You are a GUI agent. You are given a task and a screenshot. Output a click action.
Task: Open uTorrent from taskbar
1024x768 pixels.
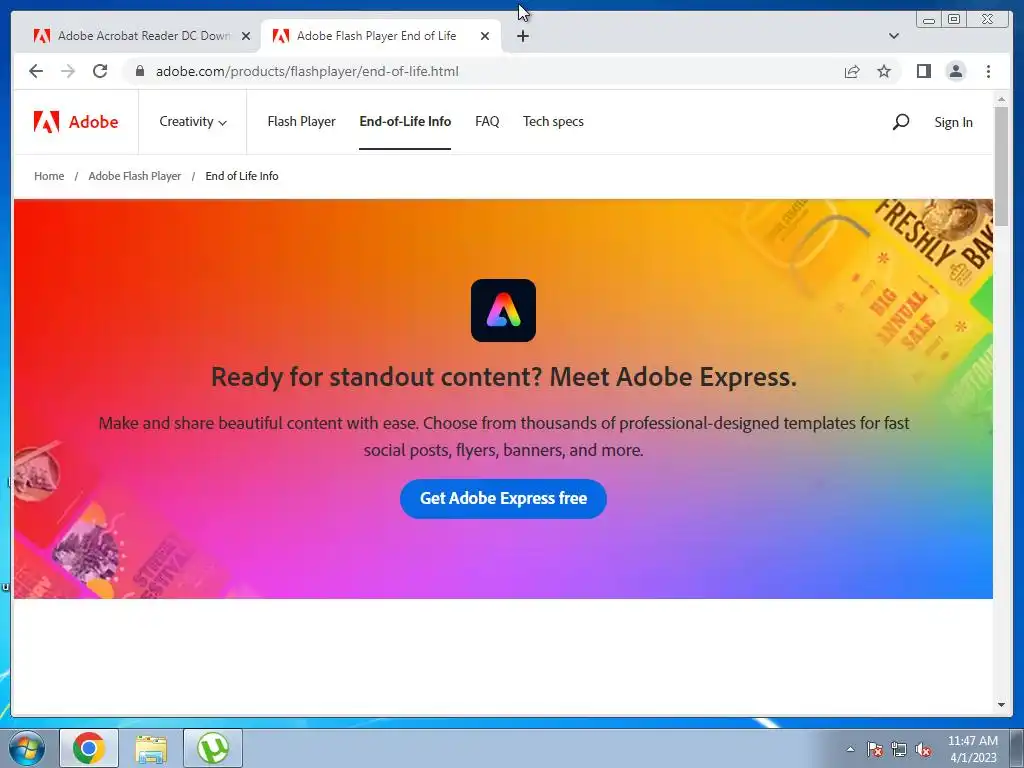pyautogui.click(x=213, y=748)
